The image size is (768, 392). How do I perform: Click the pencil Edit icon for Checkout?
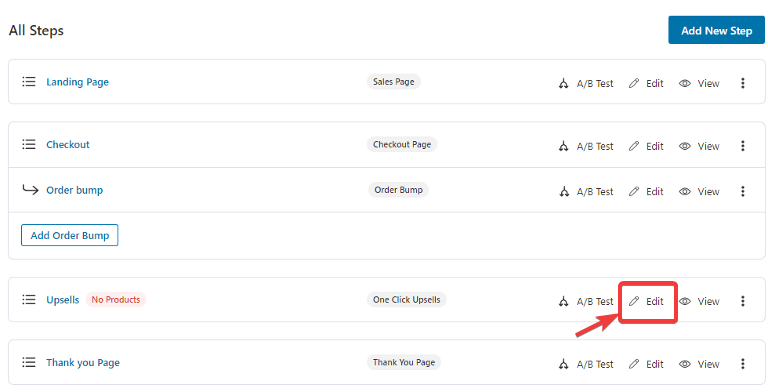click(634, 146)
